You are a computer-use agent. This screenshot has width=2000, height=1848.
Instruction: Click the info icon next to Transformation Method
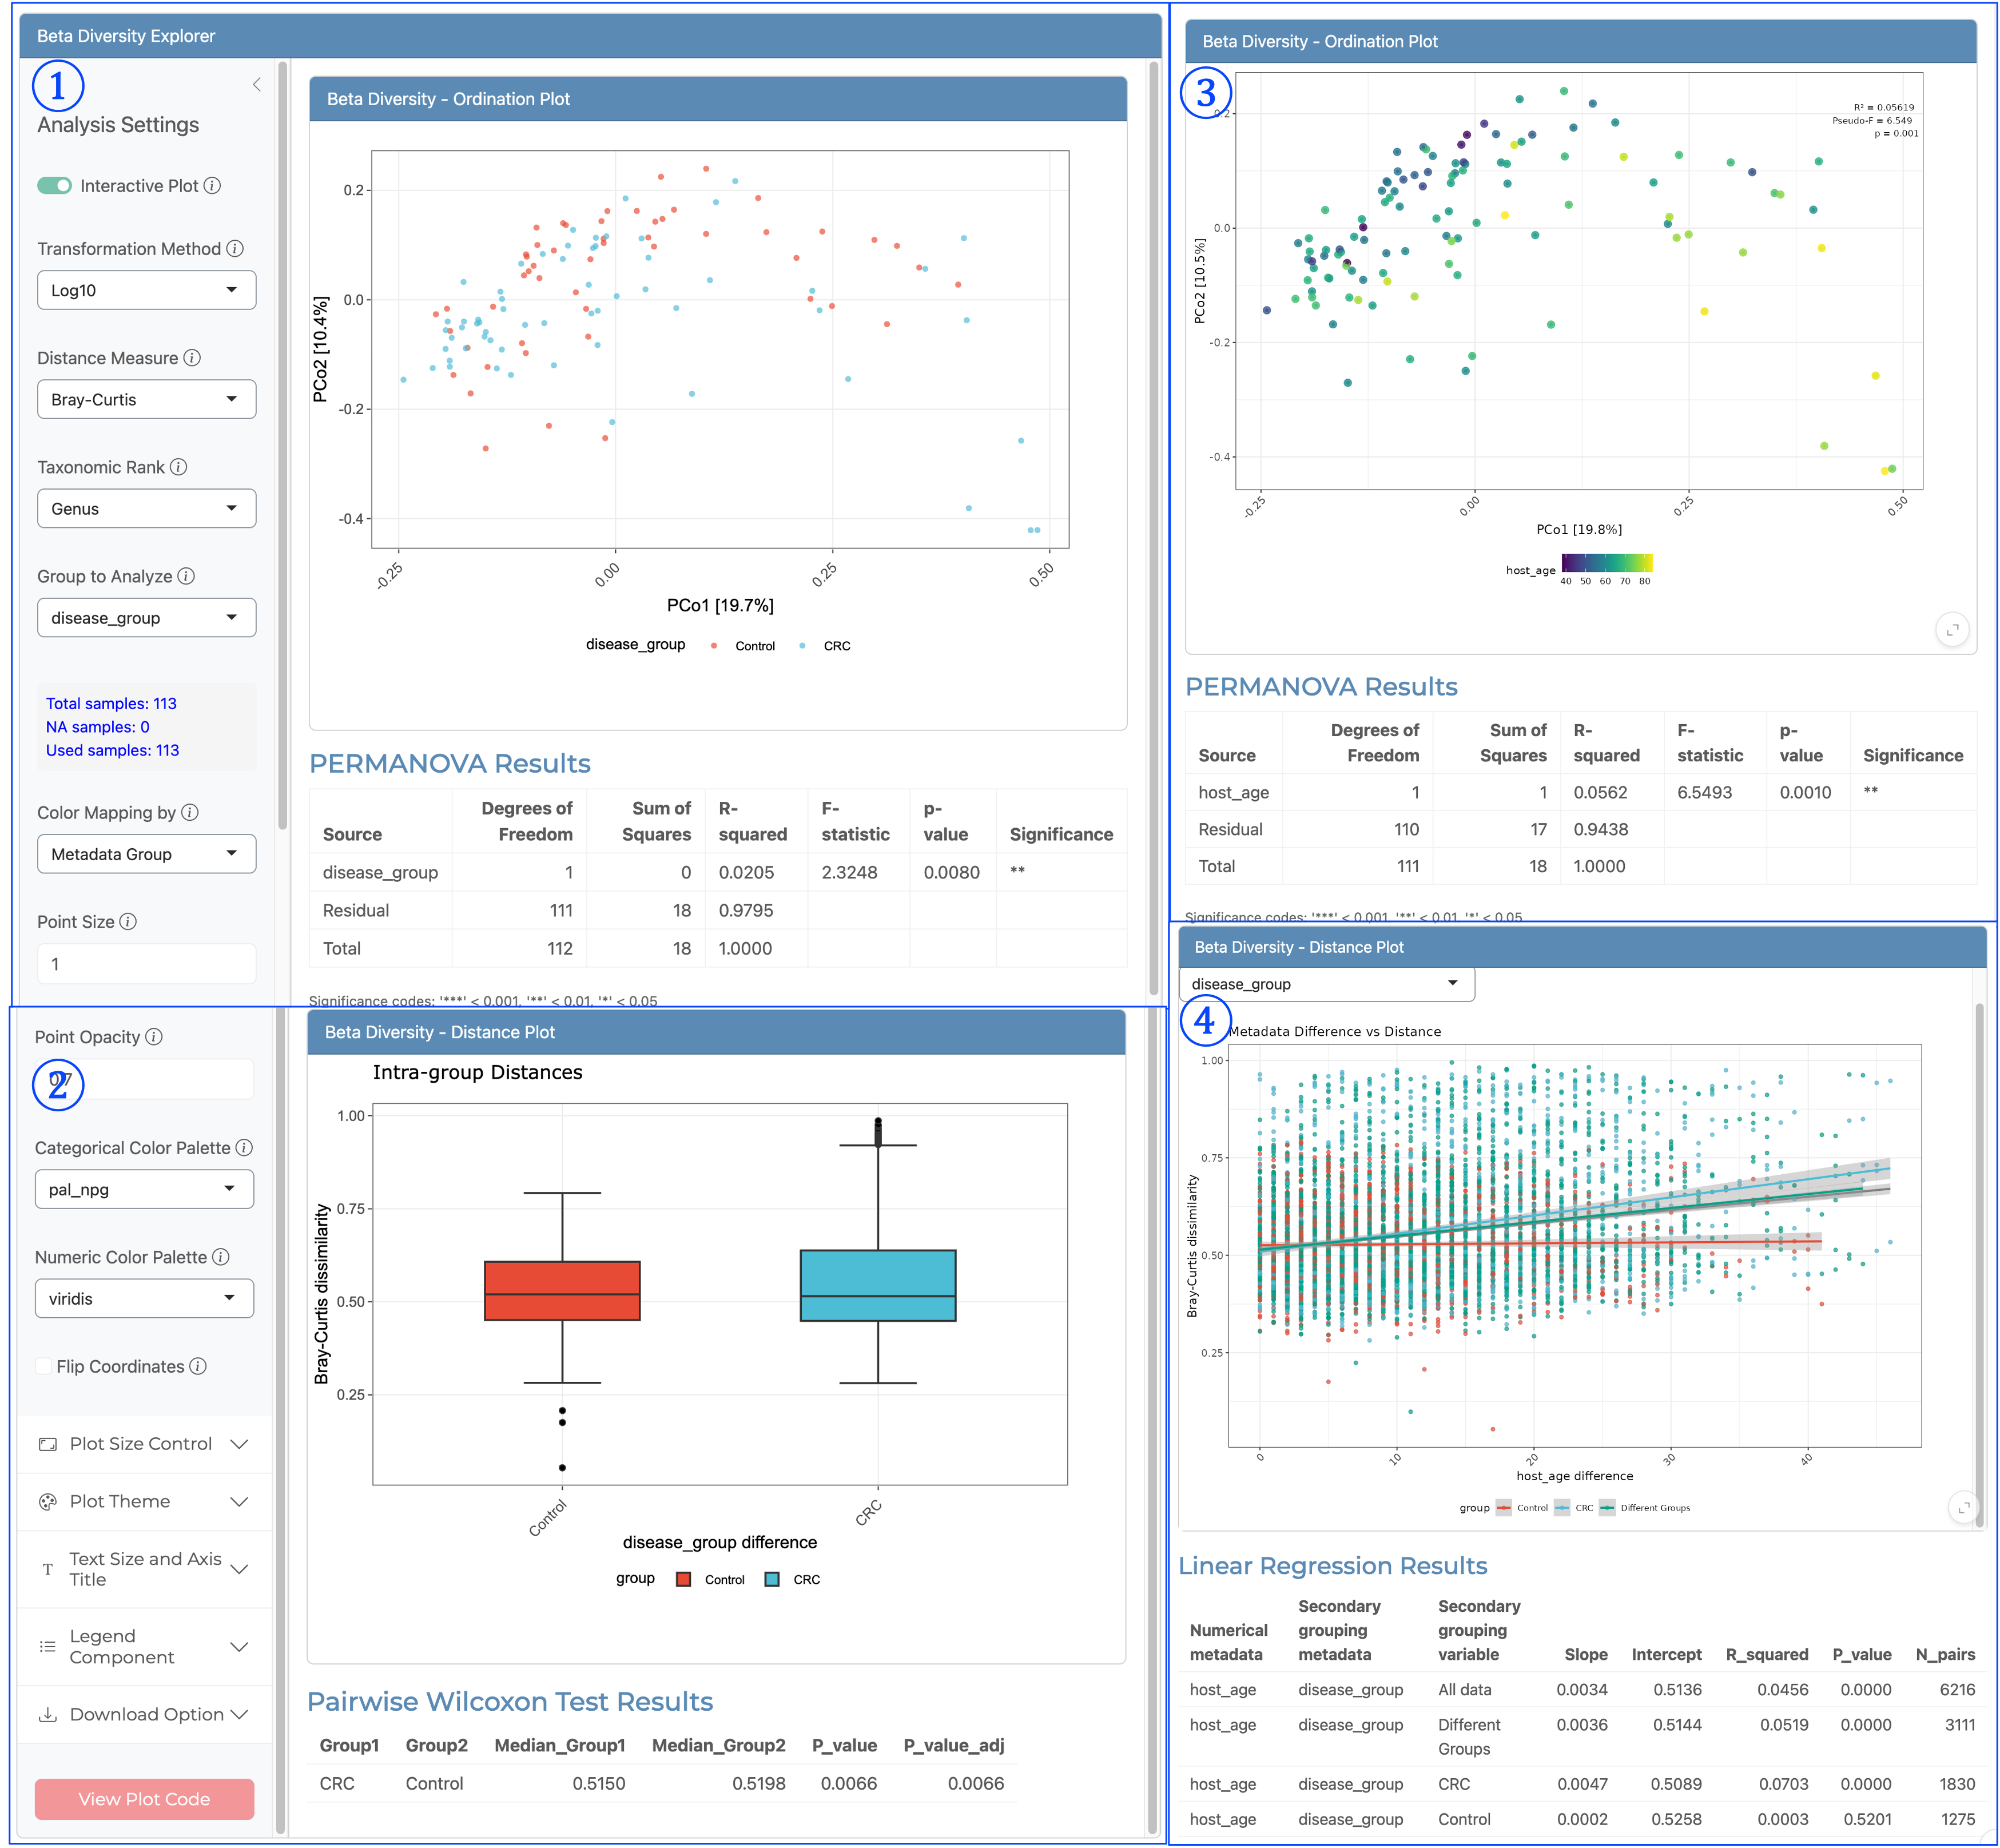pyautogui.click(x=235, y=249)
